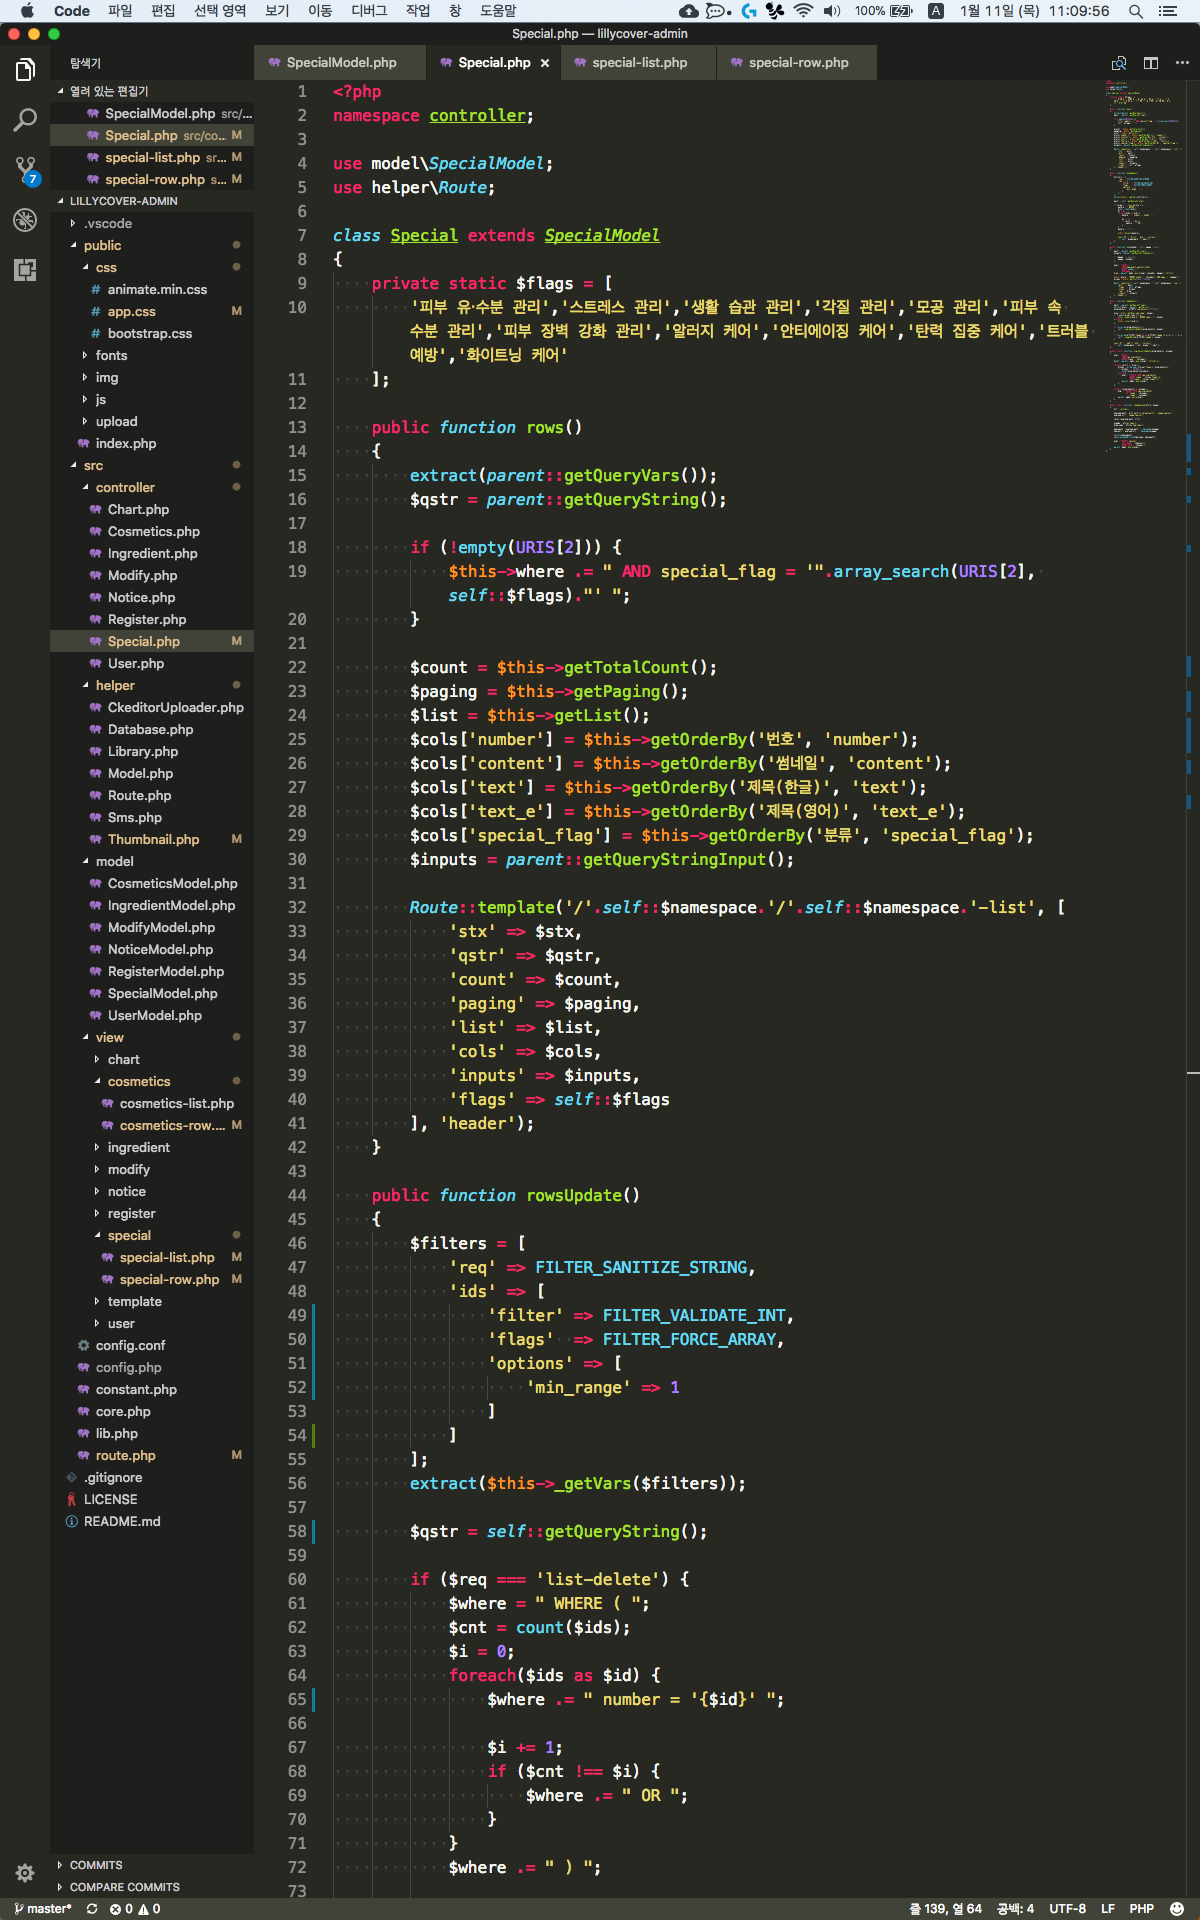Expand the COMMITS section
Screen dimensions: 1200x1920
tap(96, 1865)
